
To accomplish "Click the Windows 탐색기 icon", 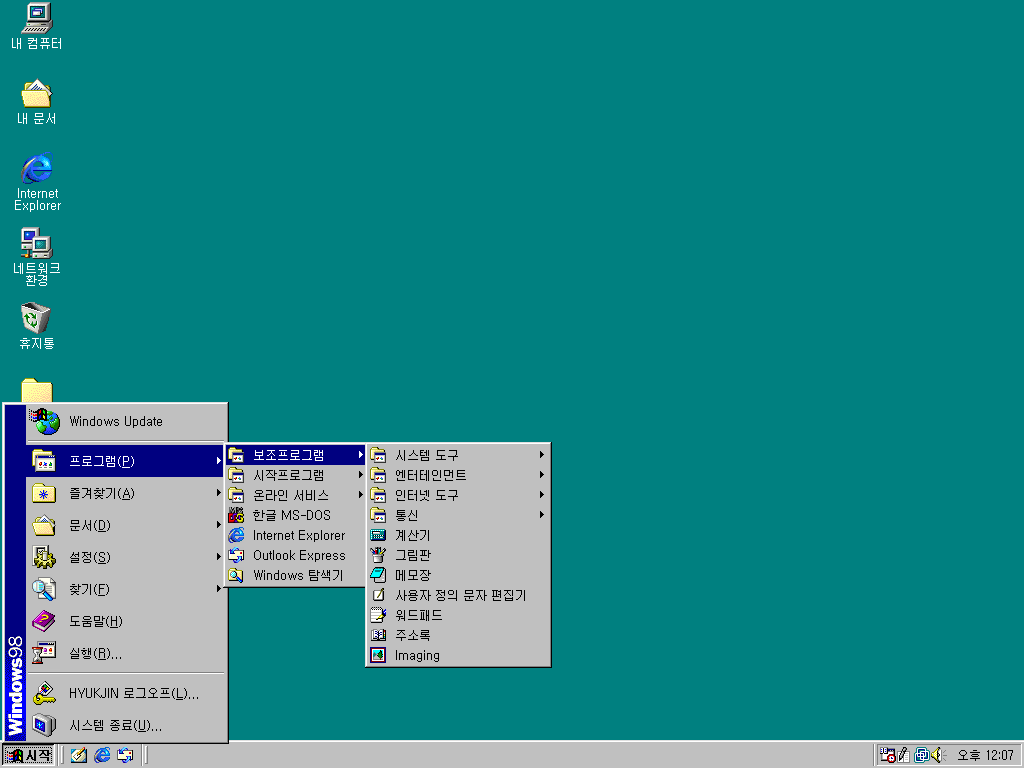I will click(236, 575).
